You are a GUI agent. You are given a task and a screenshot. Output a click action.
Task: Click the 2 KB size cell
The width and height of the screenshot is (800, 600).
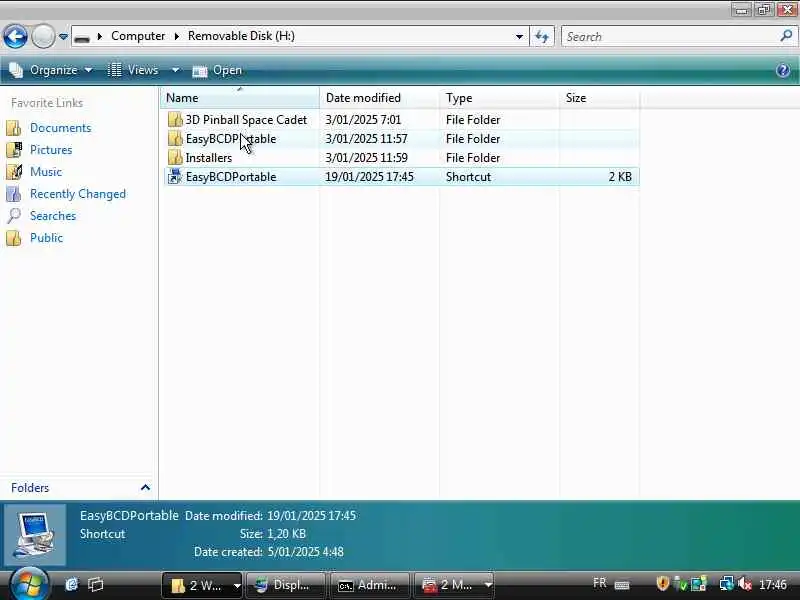[x=620, y=177]
